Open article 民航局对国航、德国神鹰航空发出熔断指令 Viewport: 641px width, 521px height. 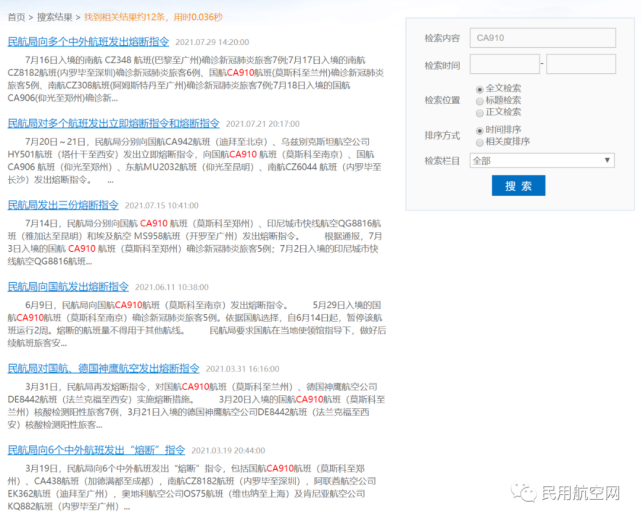[x=103, y=368]
